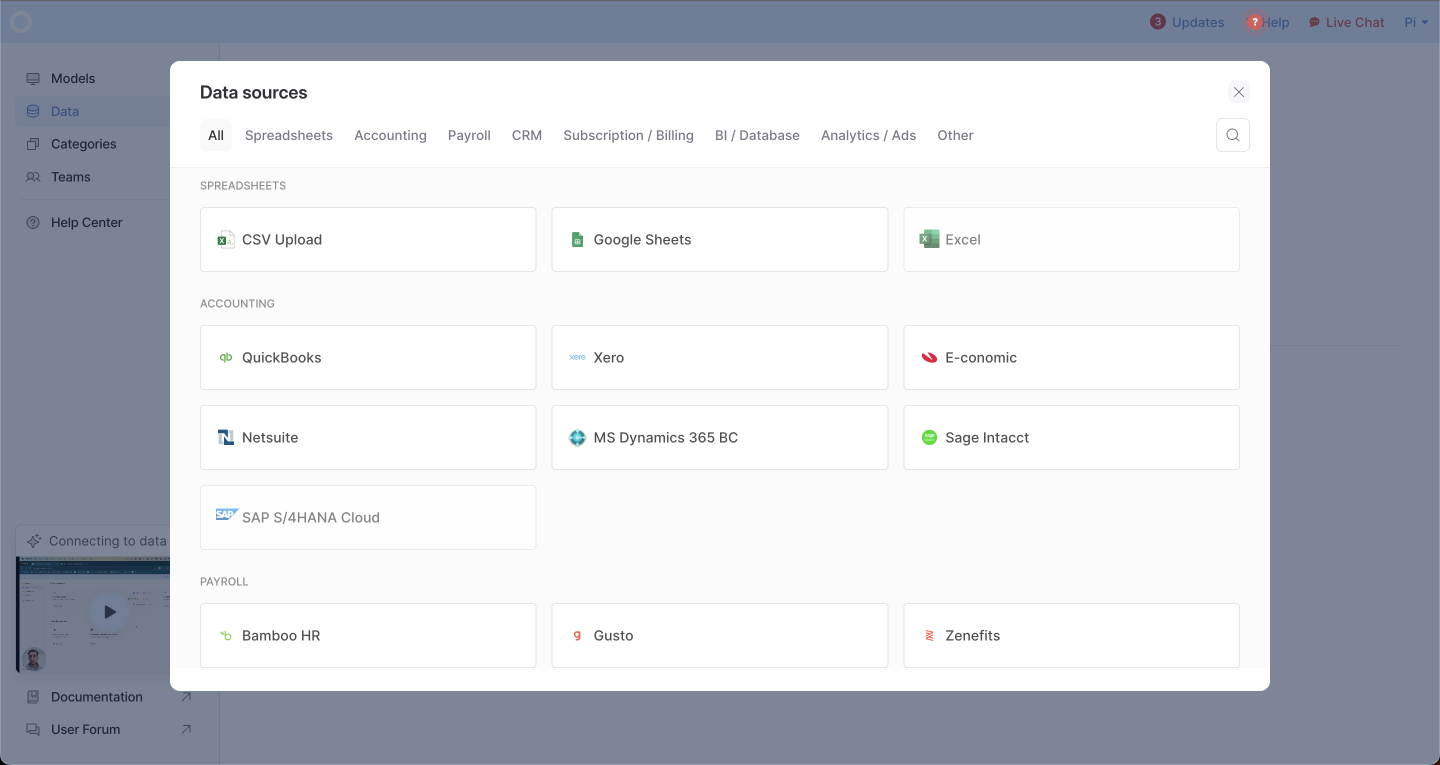Click the Zenefits logo icon
This screenshot has height=765, width=1440.
[929, 636]
